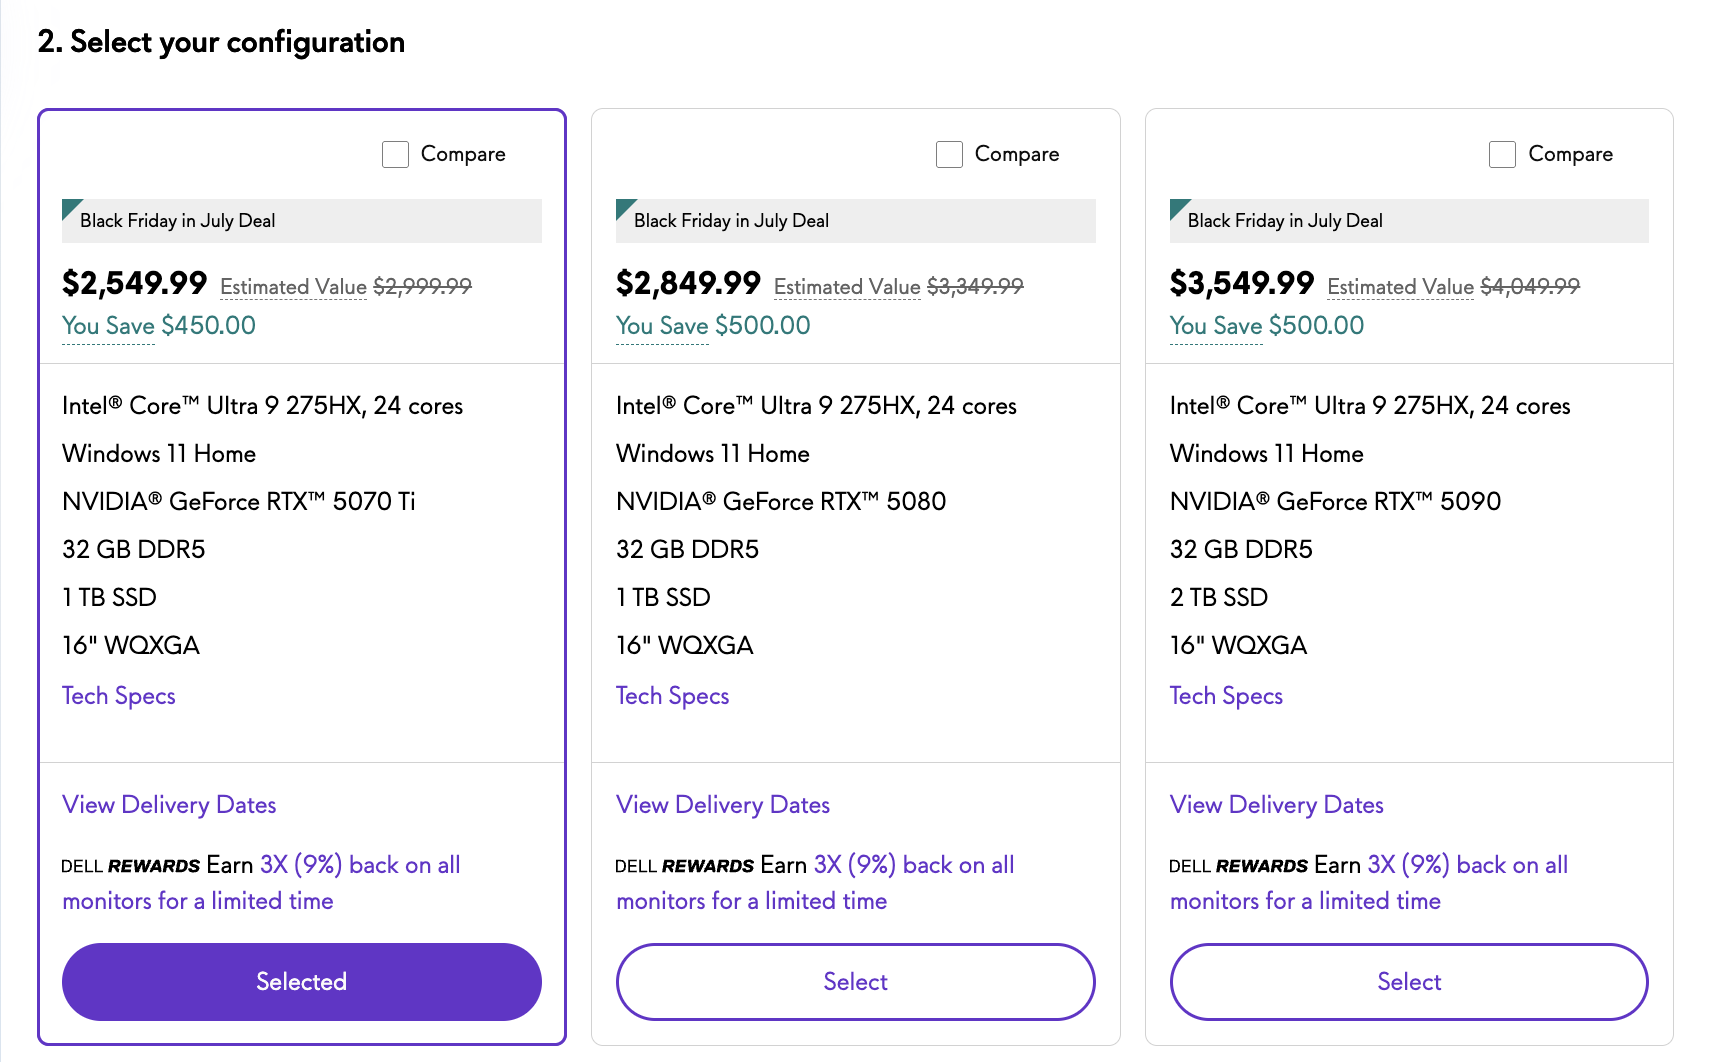The image size is (1712, 1062).
Task: View Delivery Dates for the $2,849.99 configuration
Action: tap(723, 805)
